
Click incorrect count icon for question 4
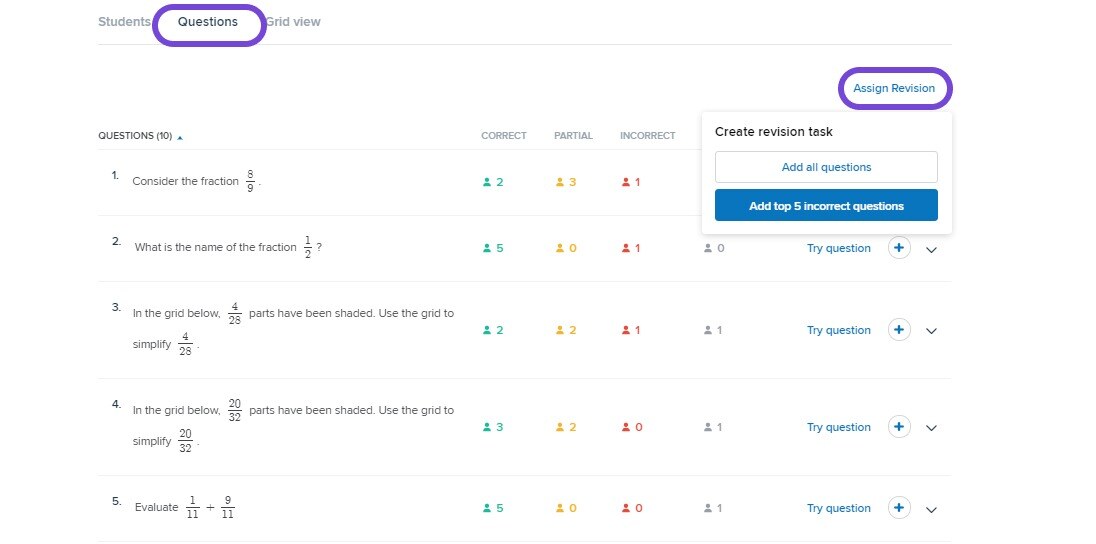click(x=626, y=427)
